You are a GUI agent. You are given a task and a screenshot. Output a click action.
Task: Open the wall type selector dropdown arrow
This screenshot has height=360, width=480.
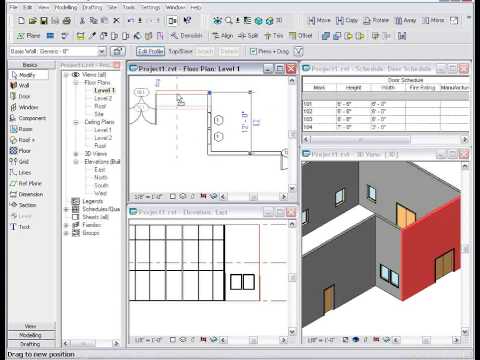pos(101,51)
